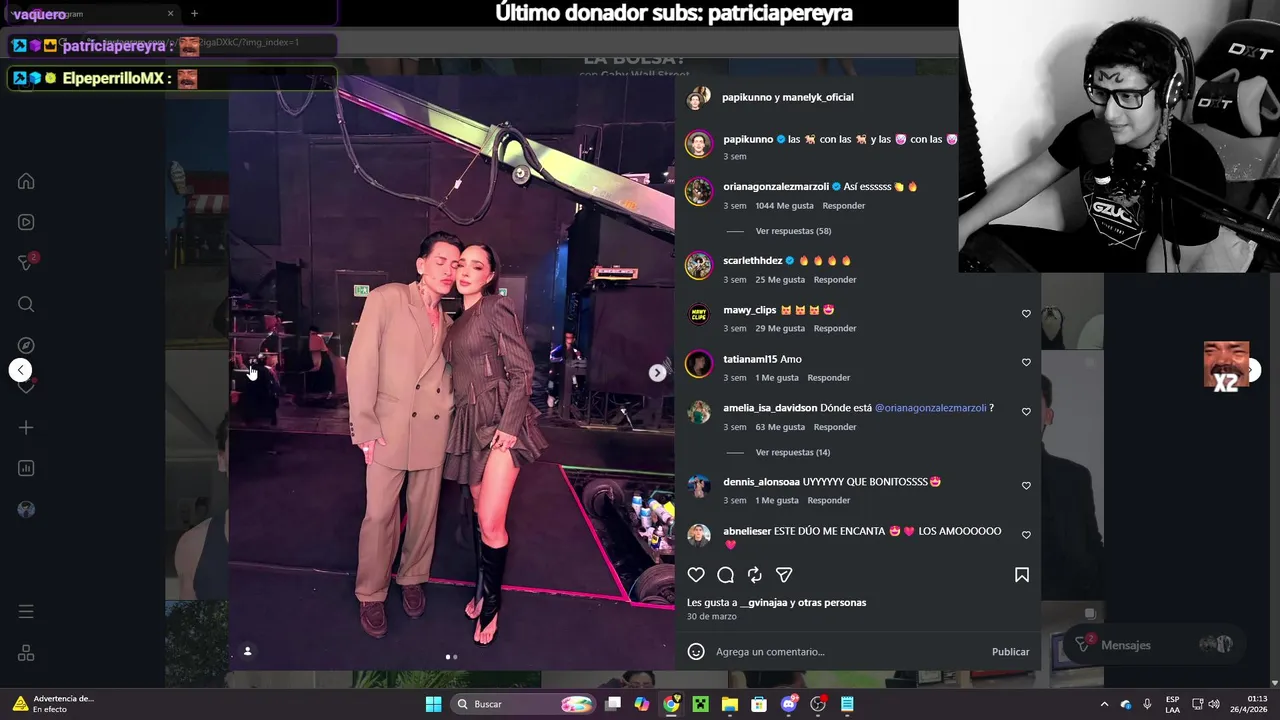
Task: Click the Windows Start button
Action: (x=433, y=704)
